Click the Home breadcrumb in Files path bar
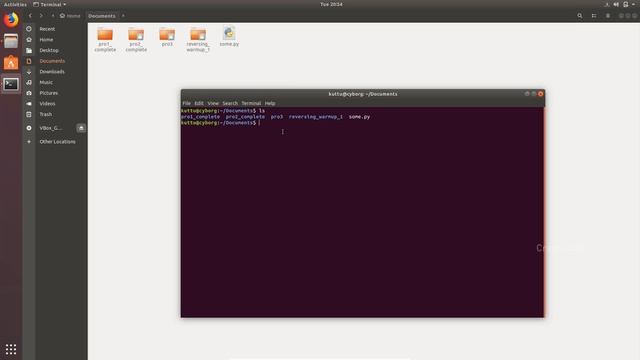Viewport: 640px width, 360px height. pyautogui.click(x=70, y=16)
